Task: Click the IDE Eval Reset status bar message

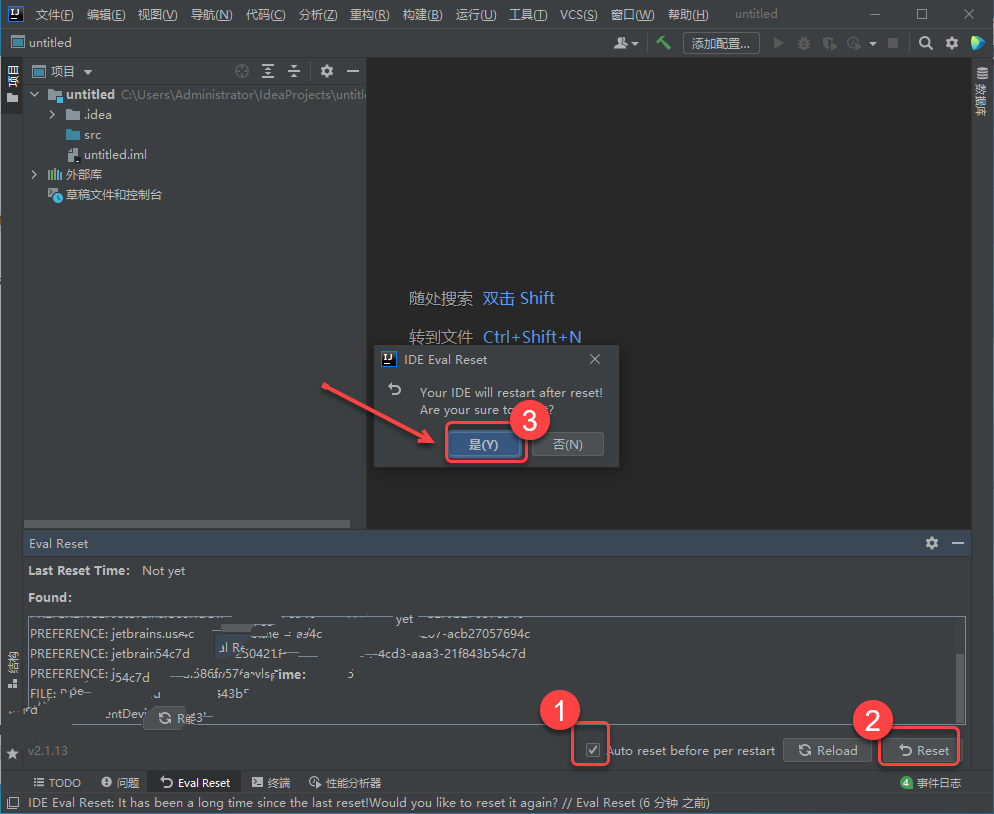Action: [x=368, y=803]
